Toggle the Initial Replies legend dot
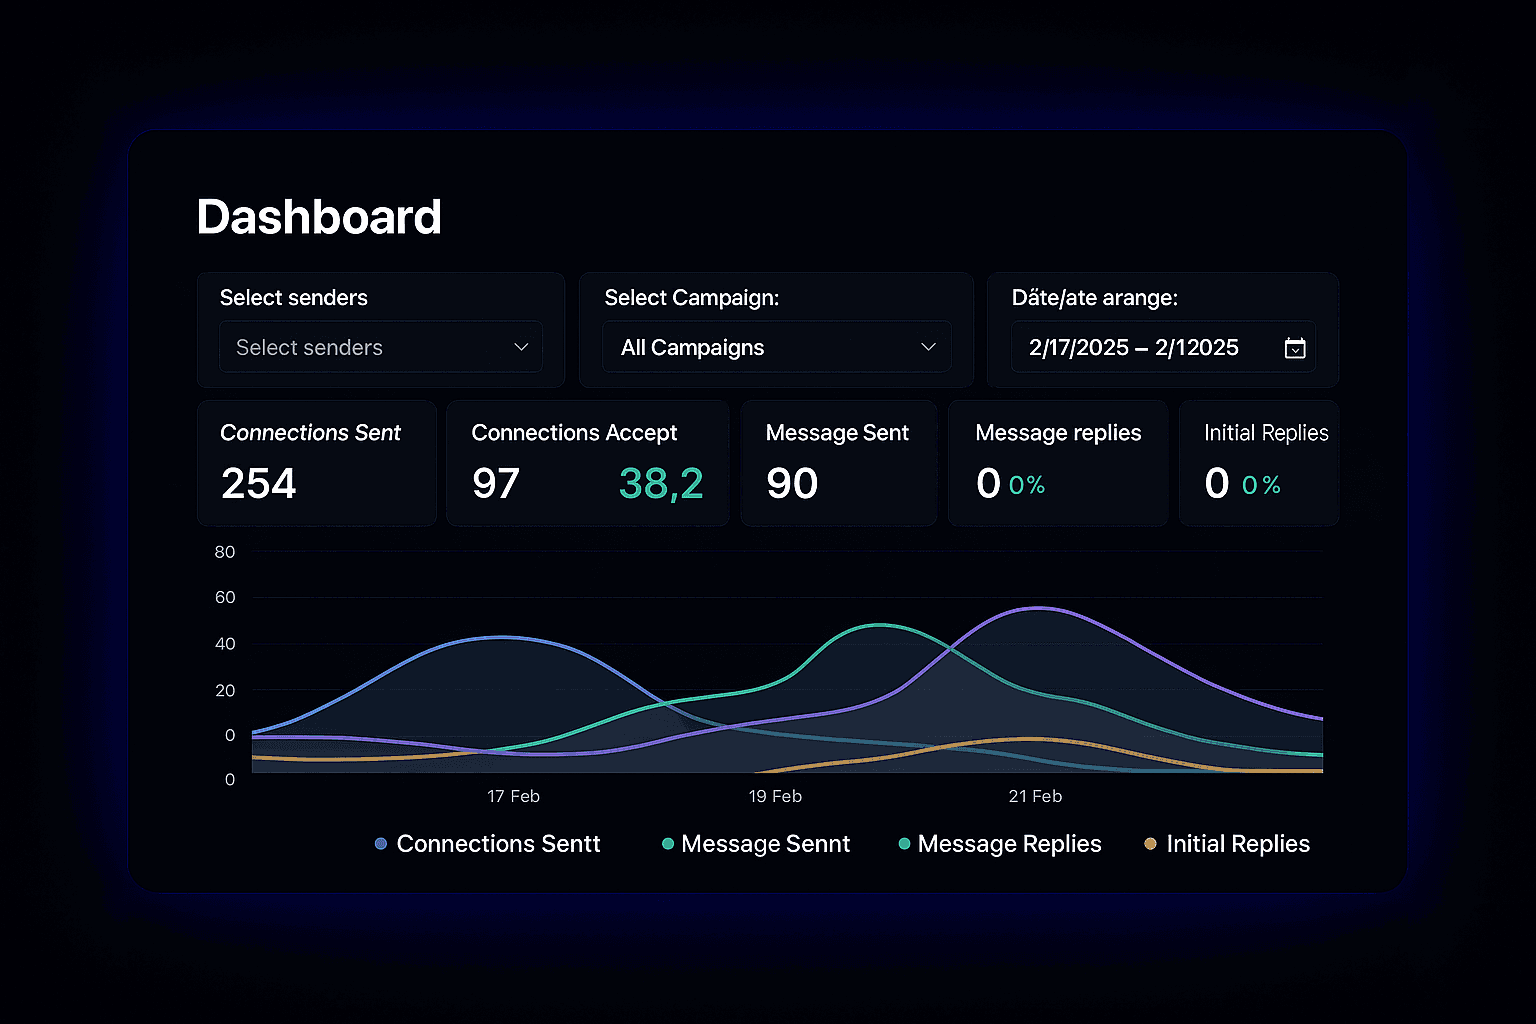 coord(1151,844)
